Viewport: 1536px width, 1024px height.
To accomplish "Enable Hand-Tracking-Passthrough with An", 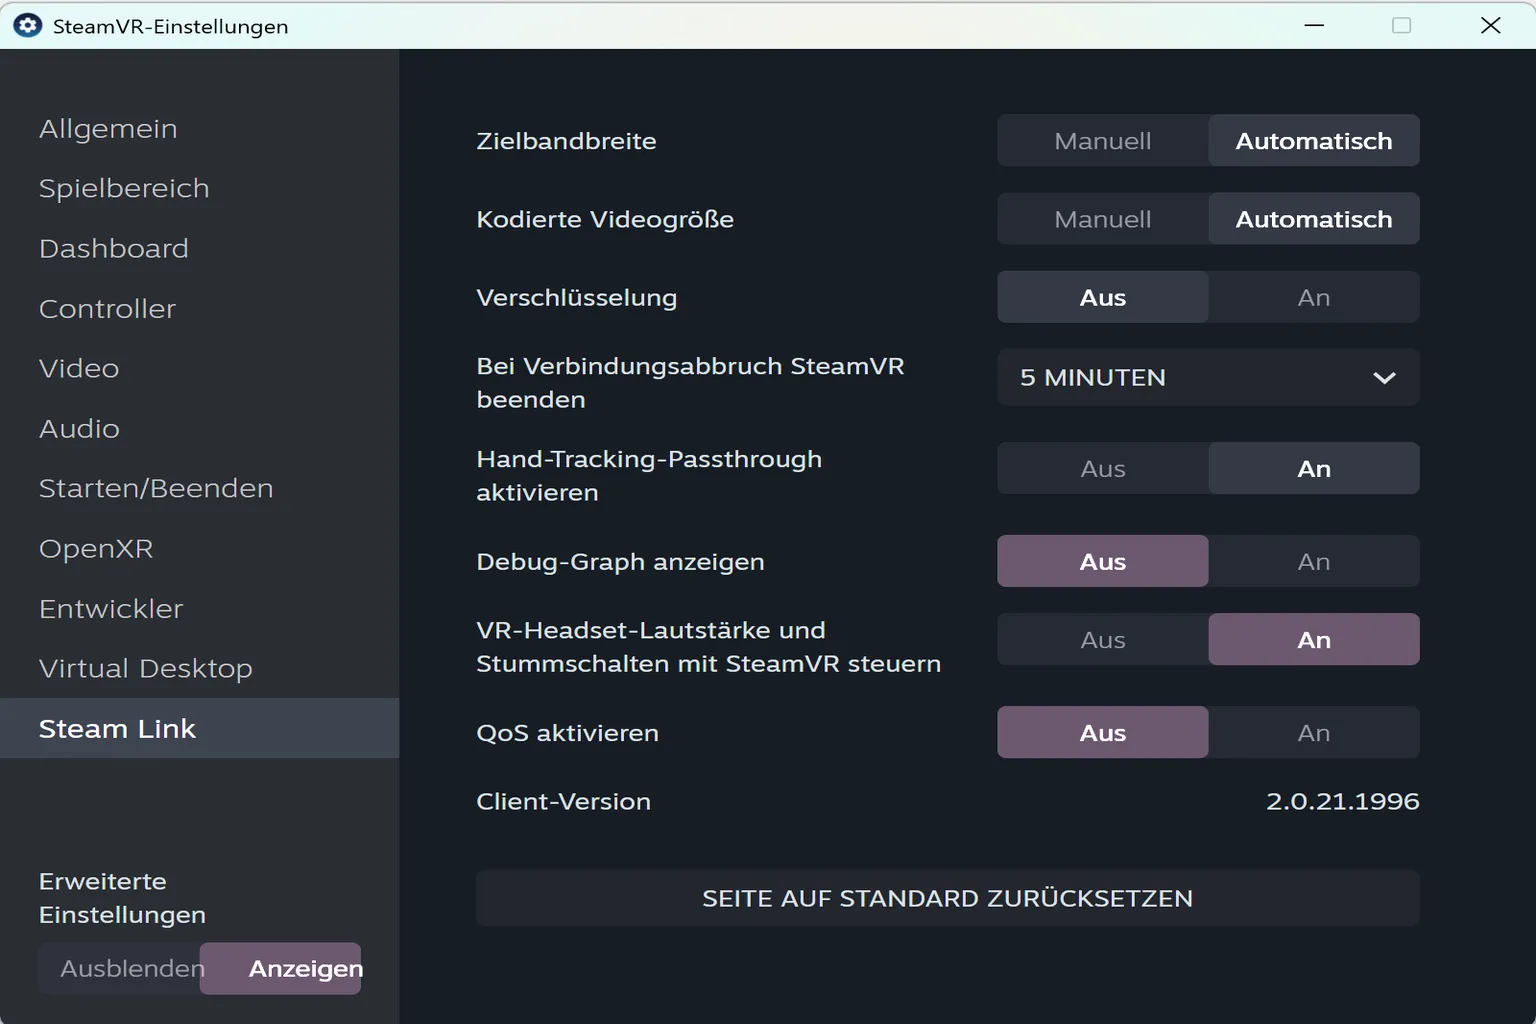I will tap(1314, 469).
